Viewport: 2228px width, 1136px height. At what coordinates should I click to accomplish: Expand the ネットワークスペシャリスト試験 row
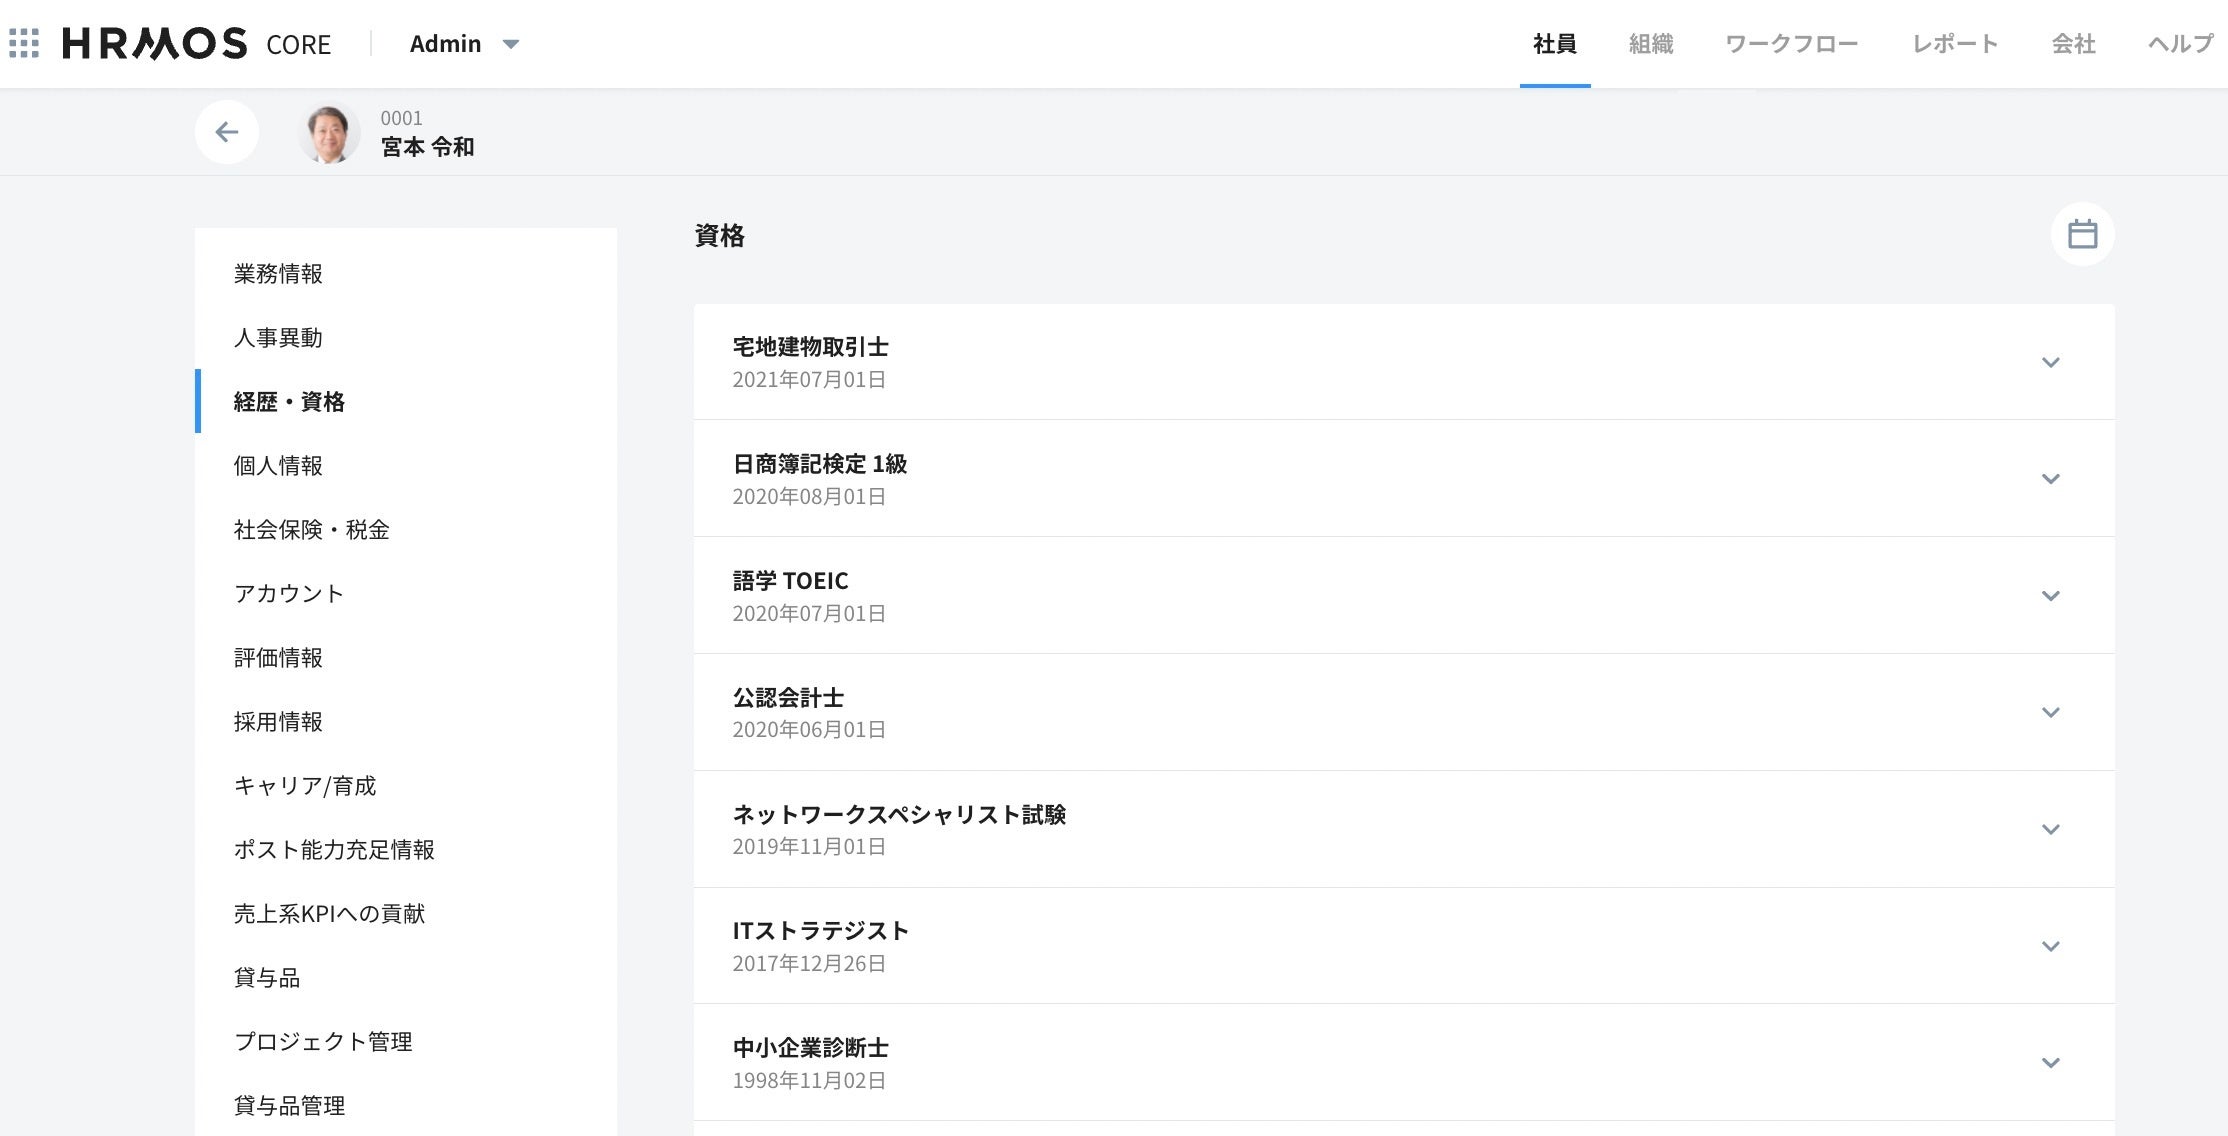click(2050, 829)
